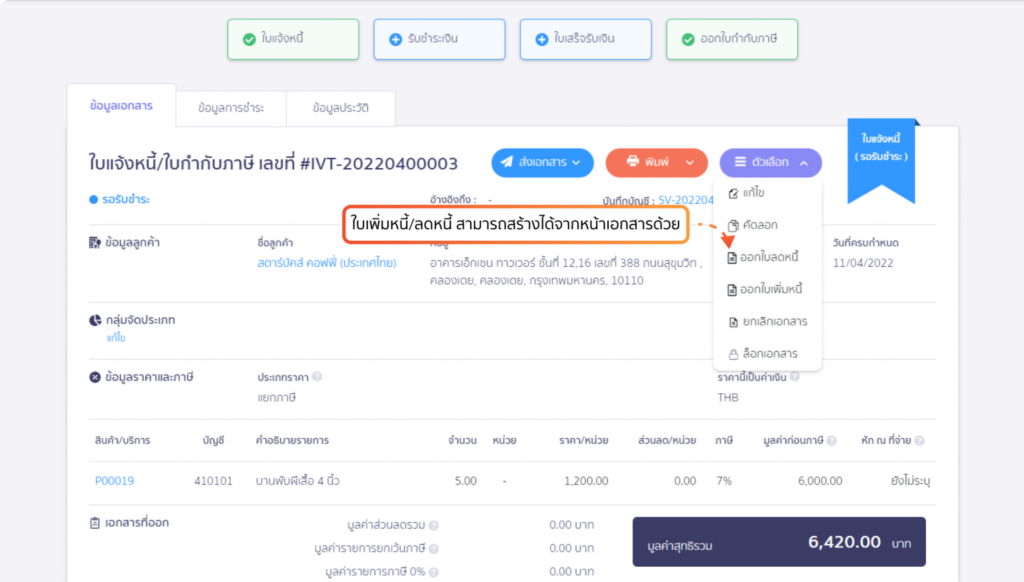Click the plus icon on ใบเสร็จรับเงิน step
The height and width of the screenshot is (582, 1024).
coord(541,39)
